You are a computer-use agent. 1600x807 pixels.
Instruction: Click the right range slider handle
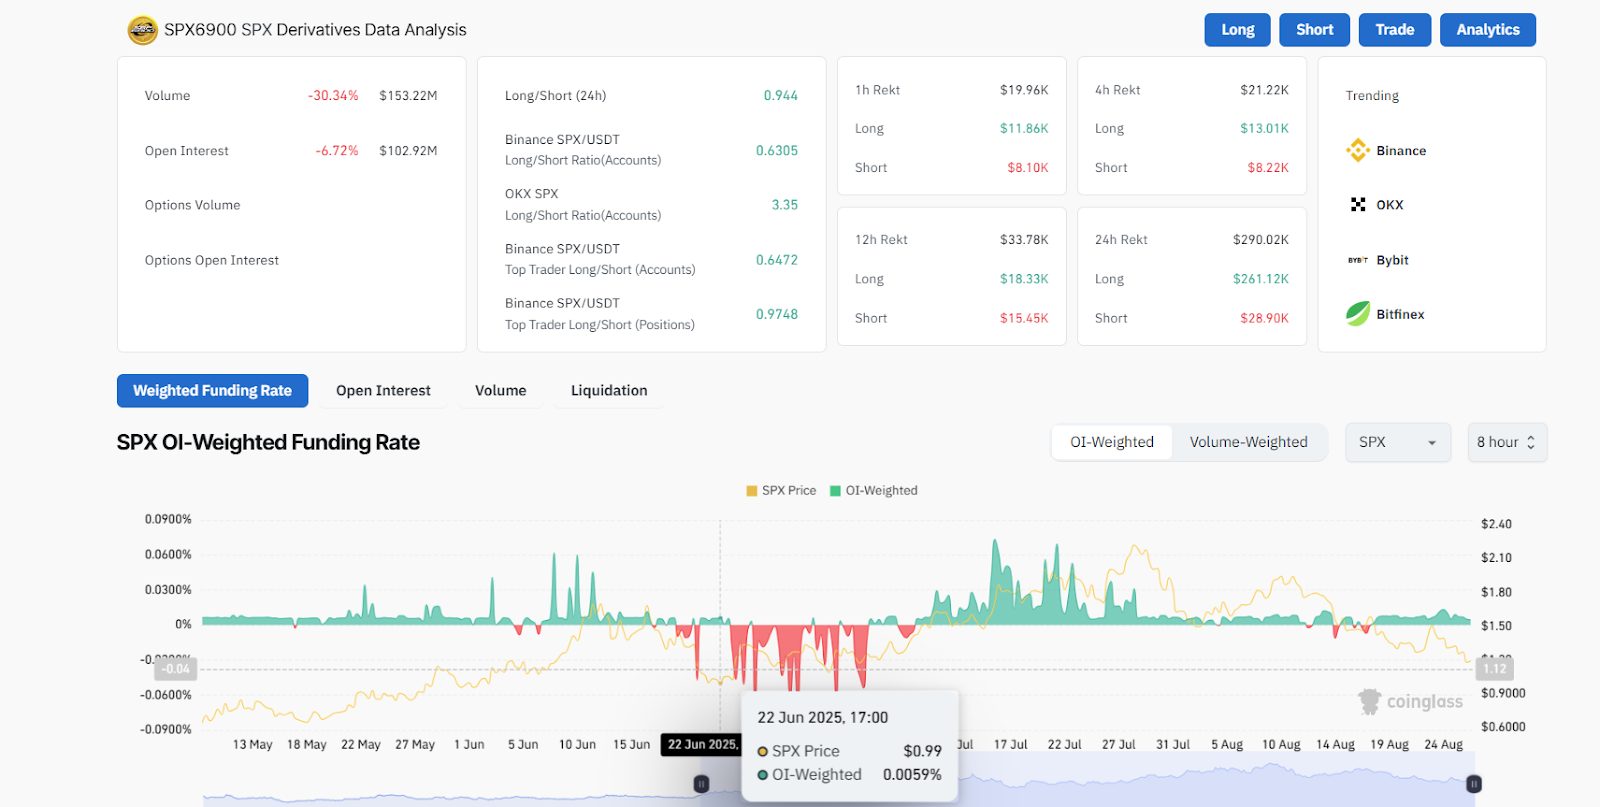coord(1473,784)
